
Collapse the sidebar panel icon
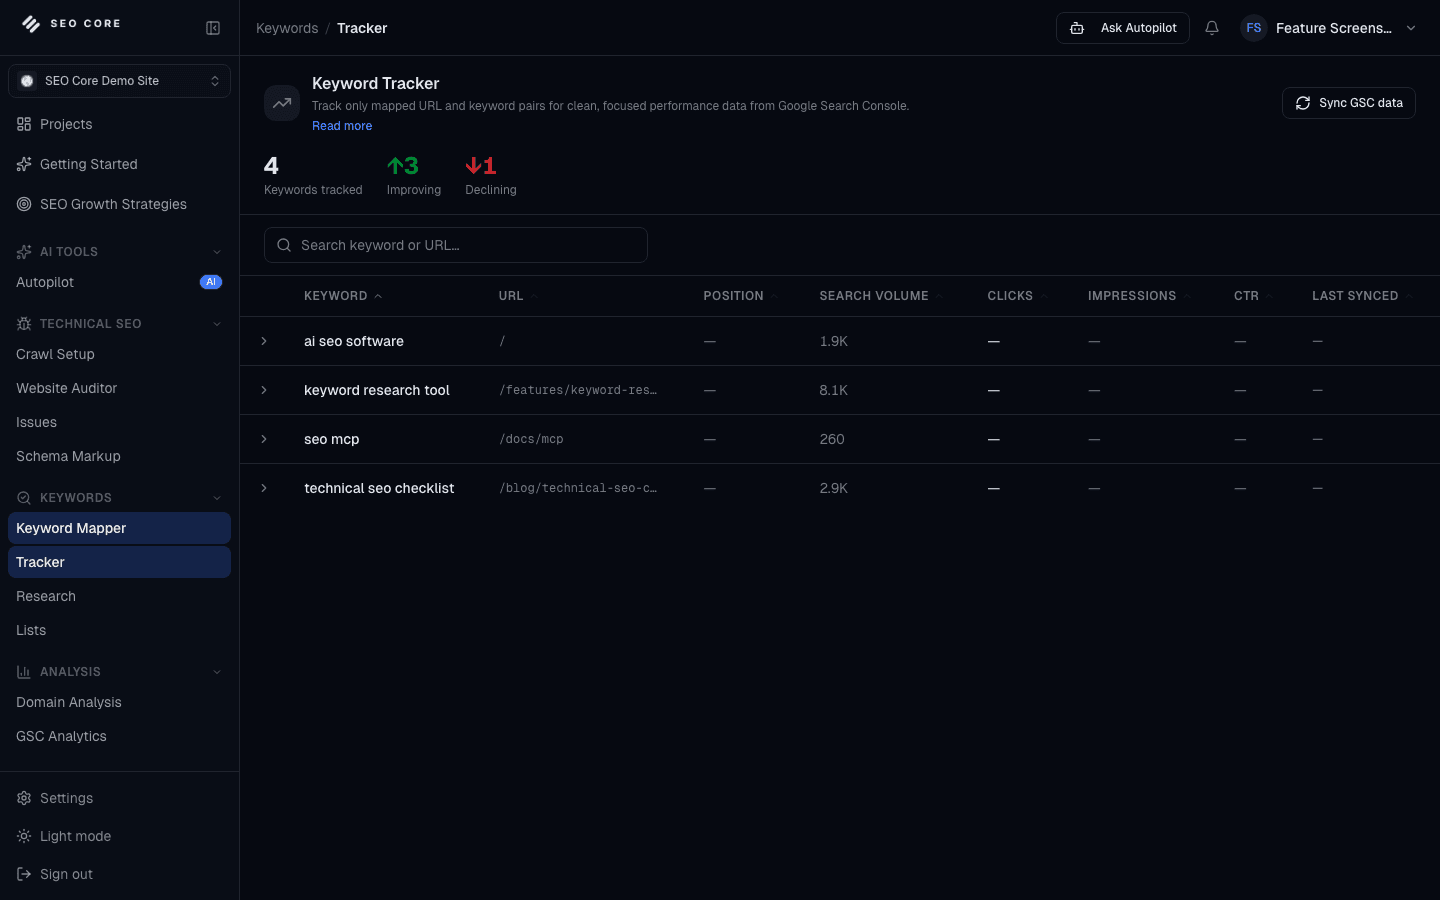(x=213, y=28)
